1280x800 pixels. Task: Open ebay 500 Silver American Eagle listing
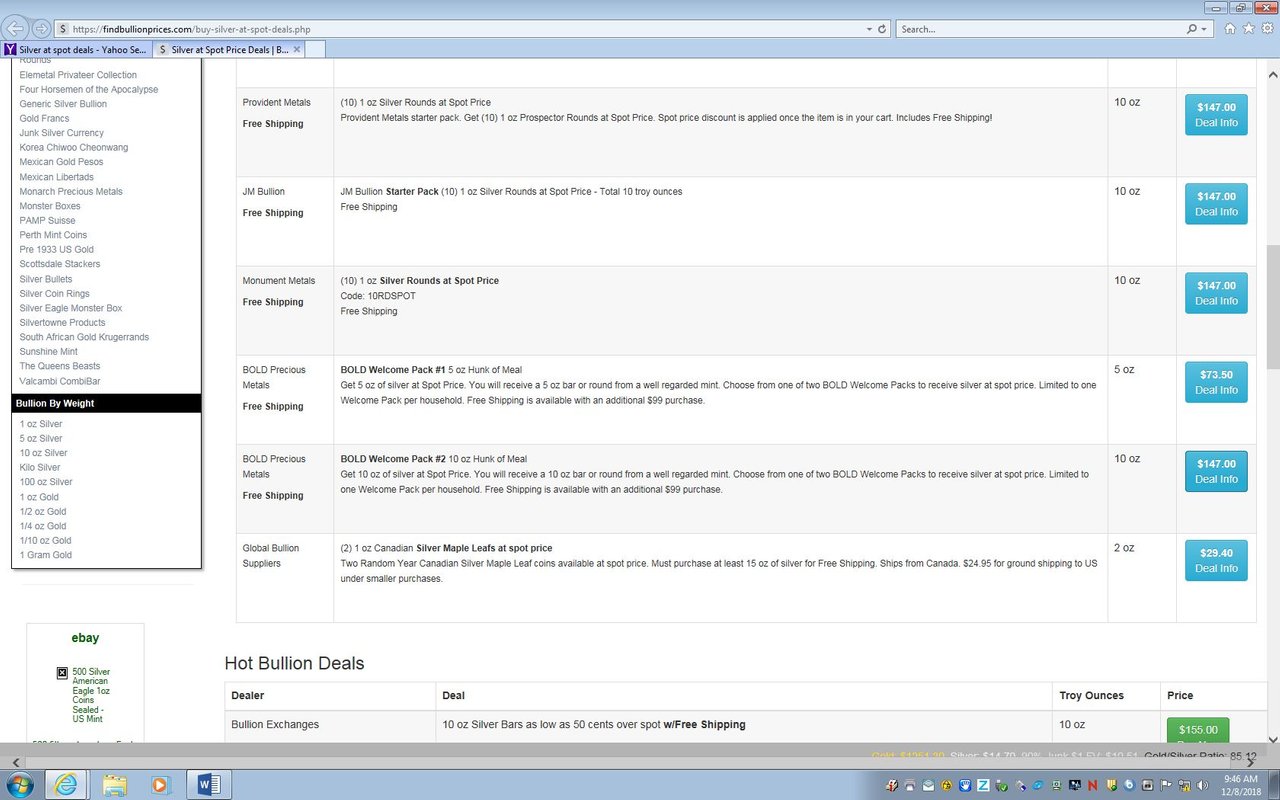[91, 695]
